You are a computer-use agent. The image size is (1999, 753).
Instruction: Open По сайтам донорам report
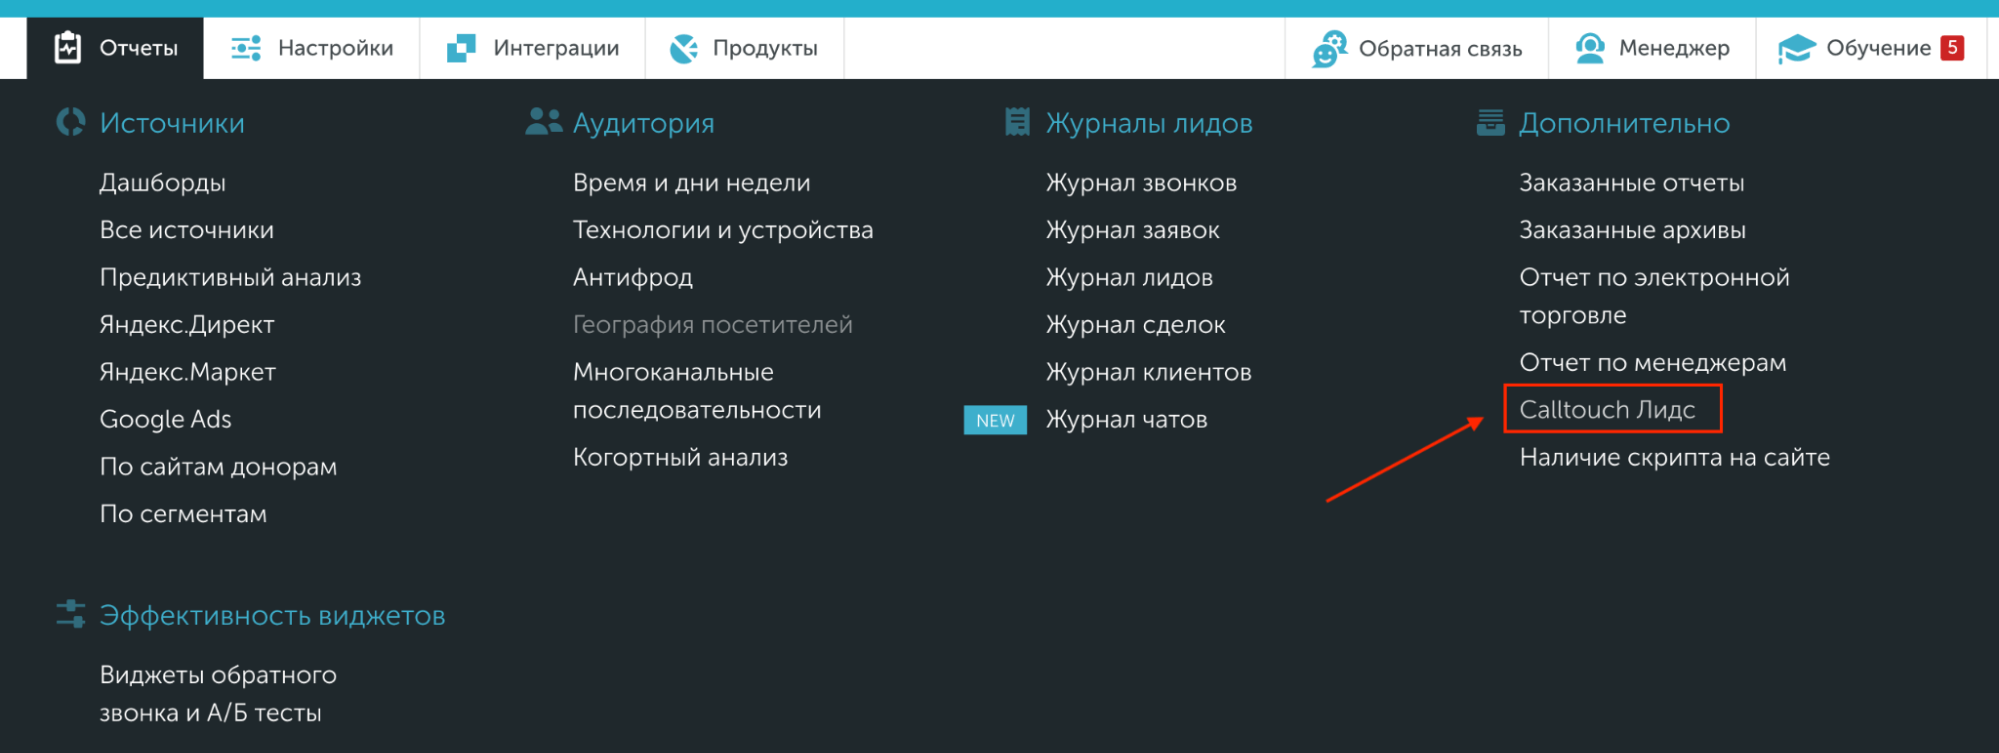pyautogui.click(x=219, y=467)
